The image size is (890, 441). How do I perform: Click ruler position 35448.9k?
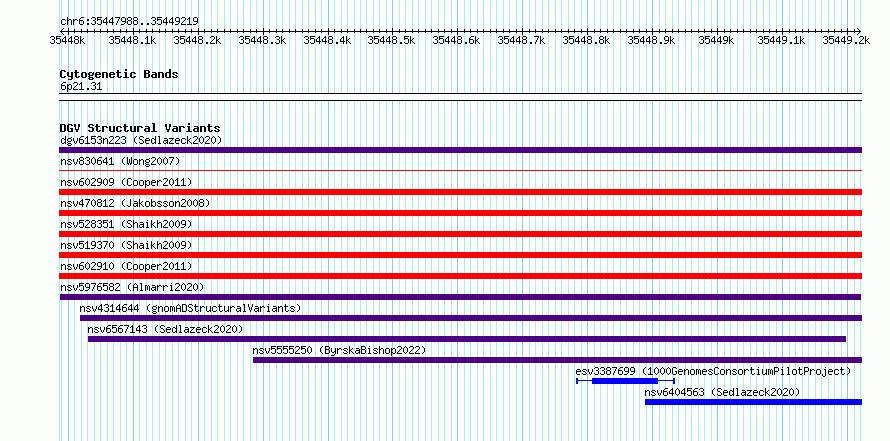[652, 40]
